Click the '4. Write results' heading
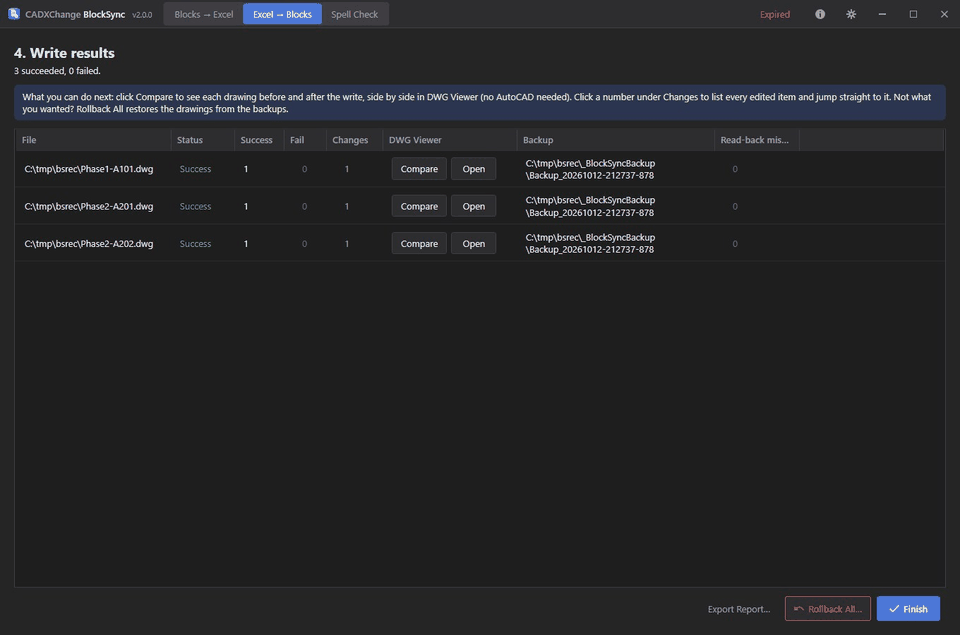Image resolution: width=960 pixels, height=635 pixels. [64, 53]
